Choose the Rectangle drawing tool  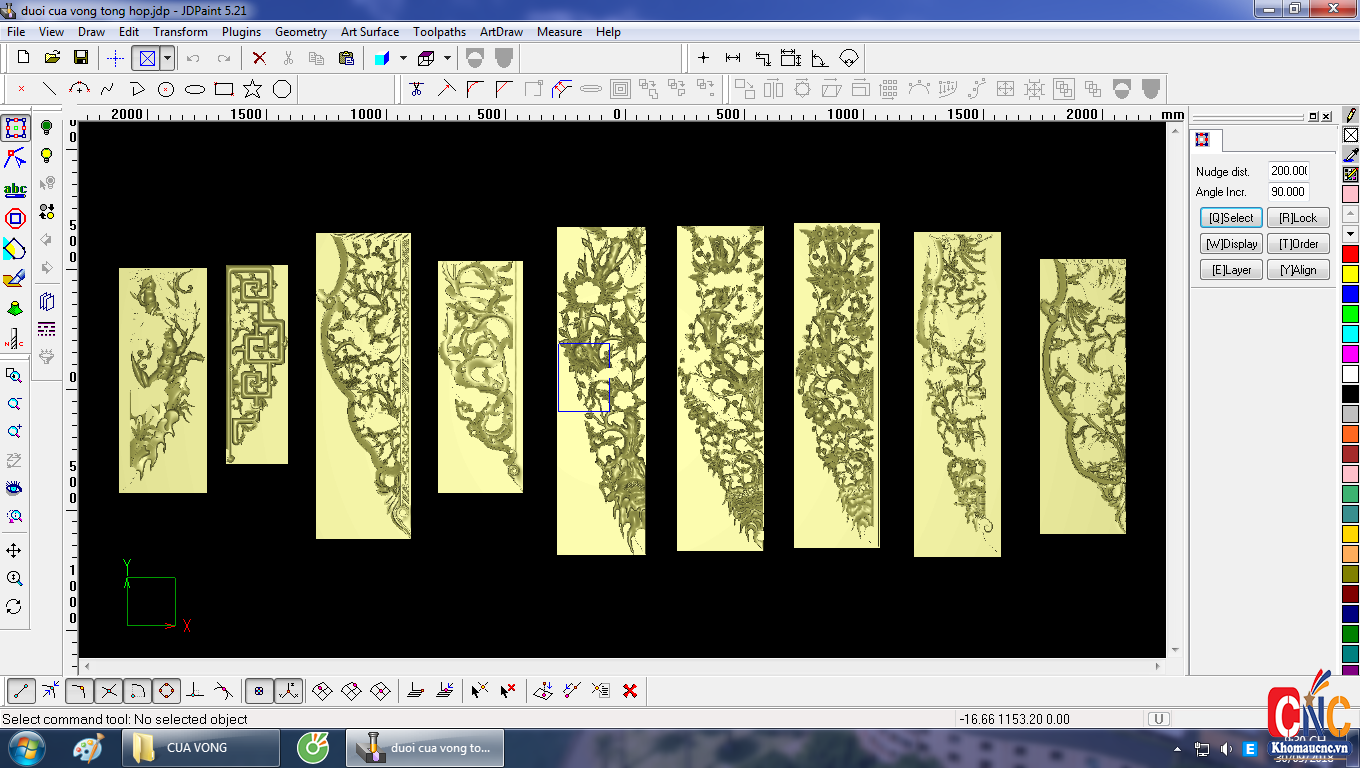click(224, 89)
